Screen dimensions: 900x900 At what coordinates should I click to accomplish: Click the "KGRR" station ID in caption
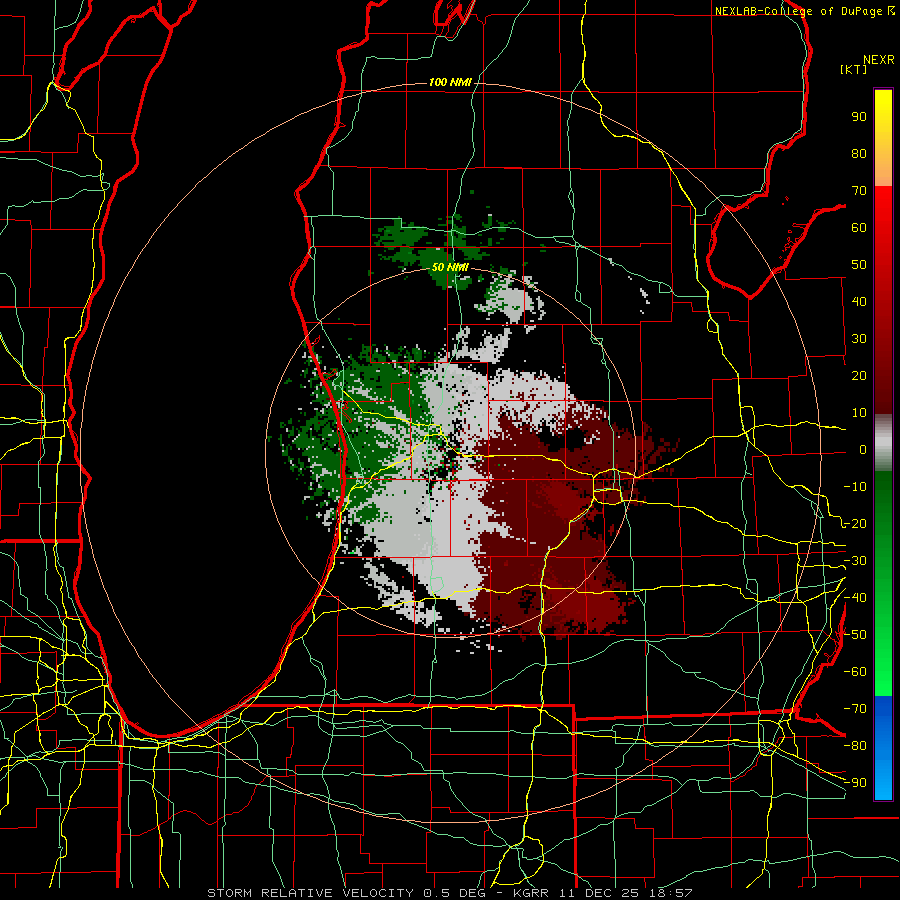coord(530,893)
